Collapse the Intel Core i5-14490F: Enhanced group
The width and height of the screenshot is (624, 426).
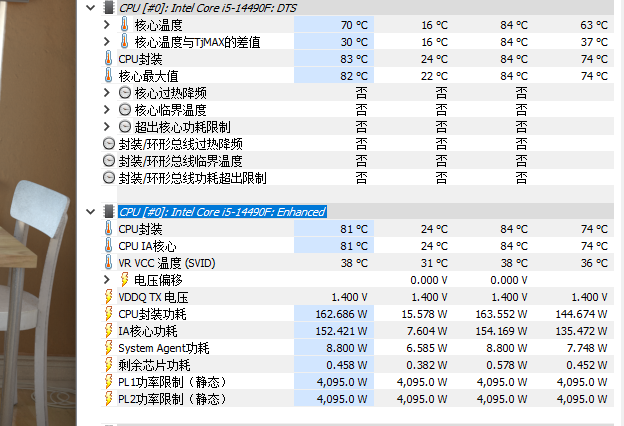93,211
